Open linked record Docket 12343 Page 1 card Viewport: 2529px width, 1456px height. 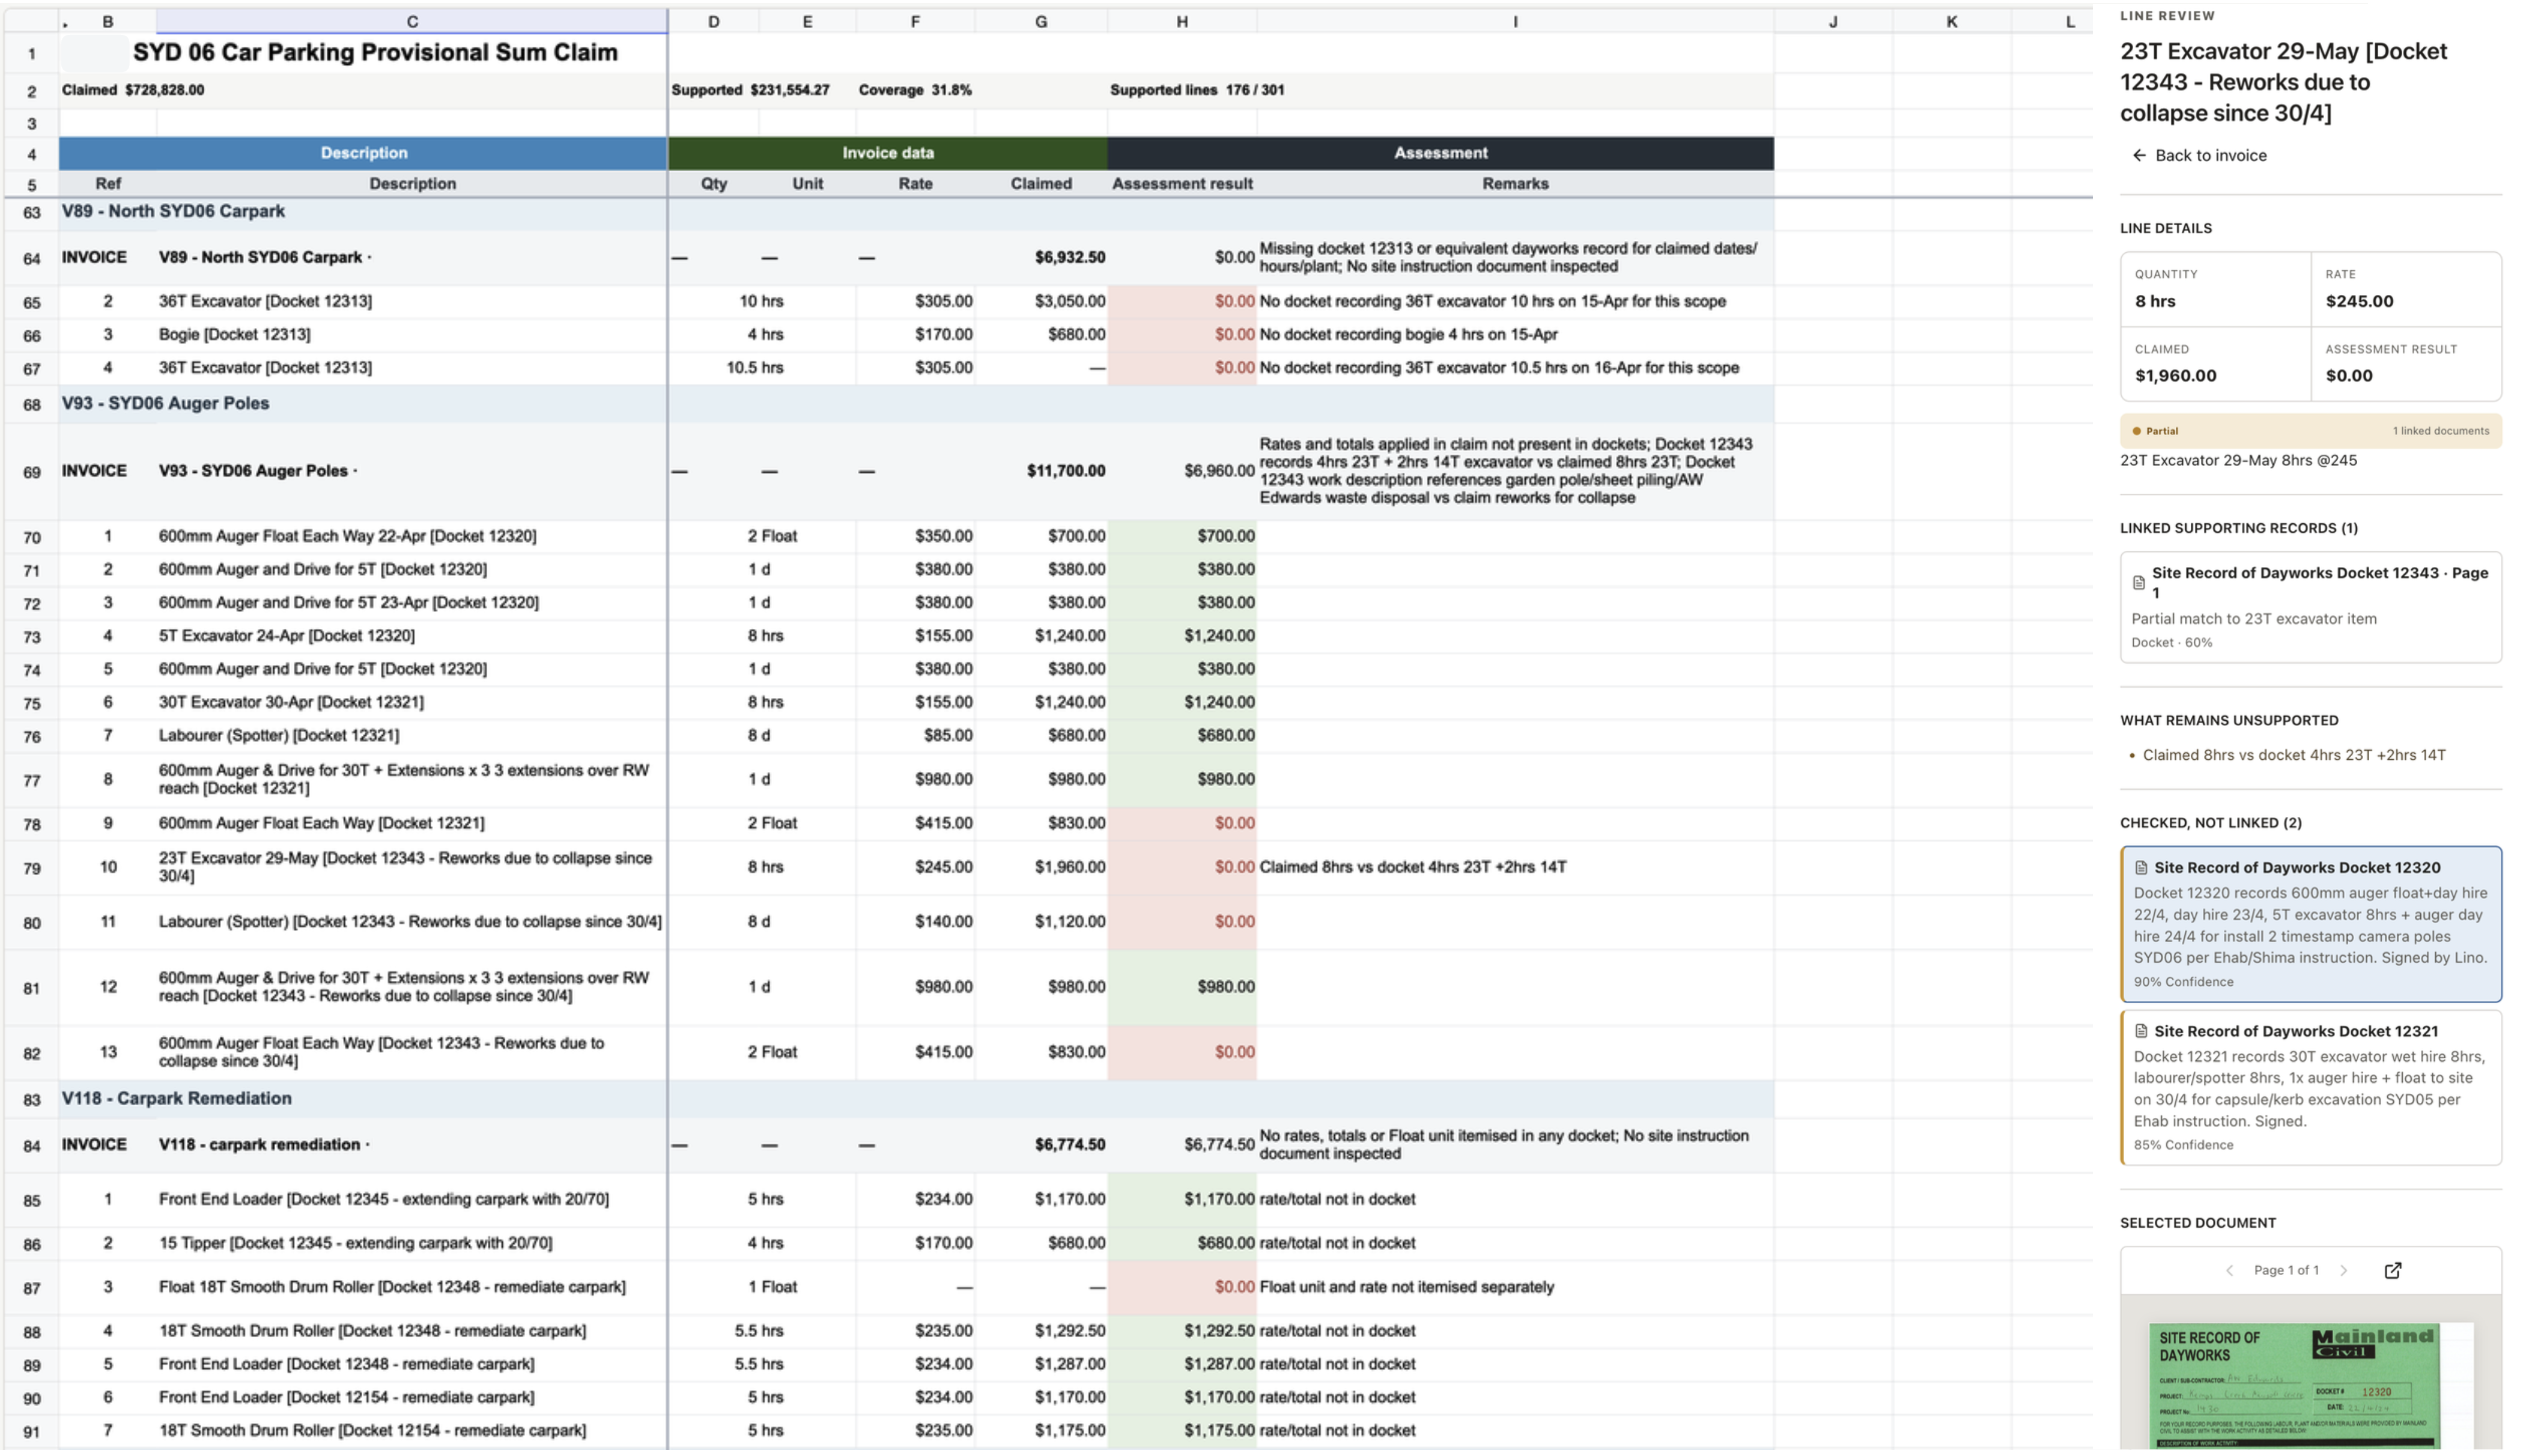coord(2310,607)
